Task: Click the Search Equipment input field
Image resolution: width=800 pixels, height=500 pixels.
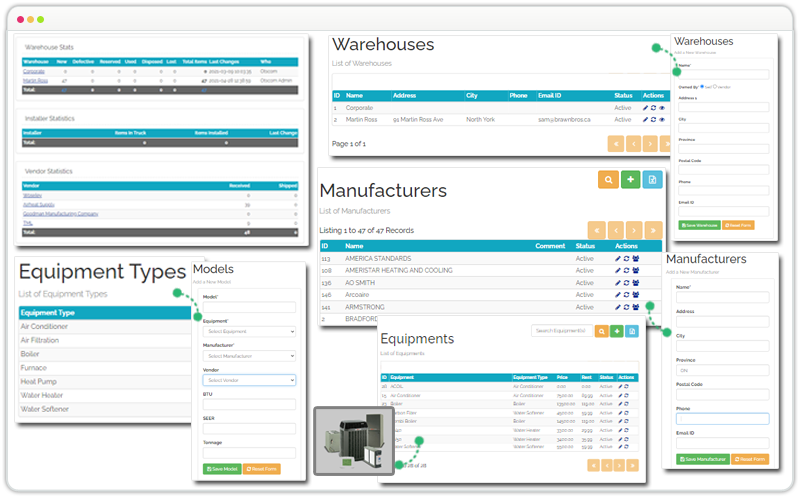Action: pos(561,331)
